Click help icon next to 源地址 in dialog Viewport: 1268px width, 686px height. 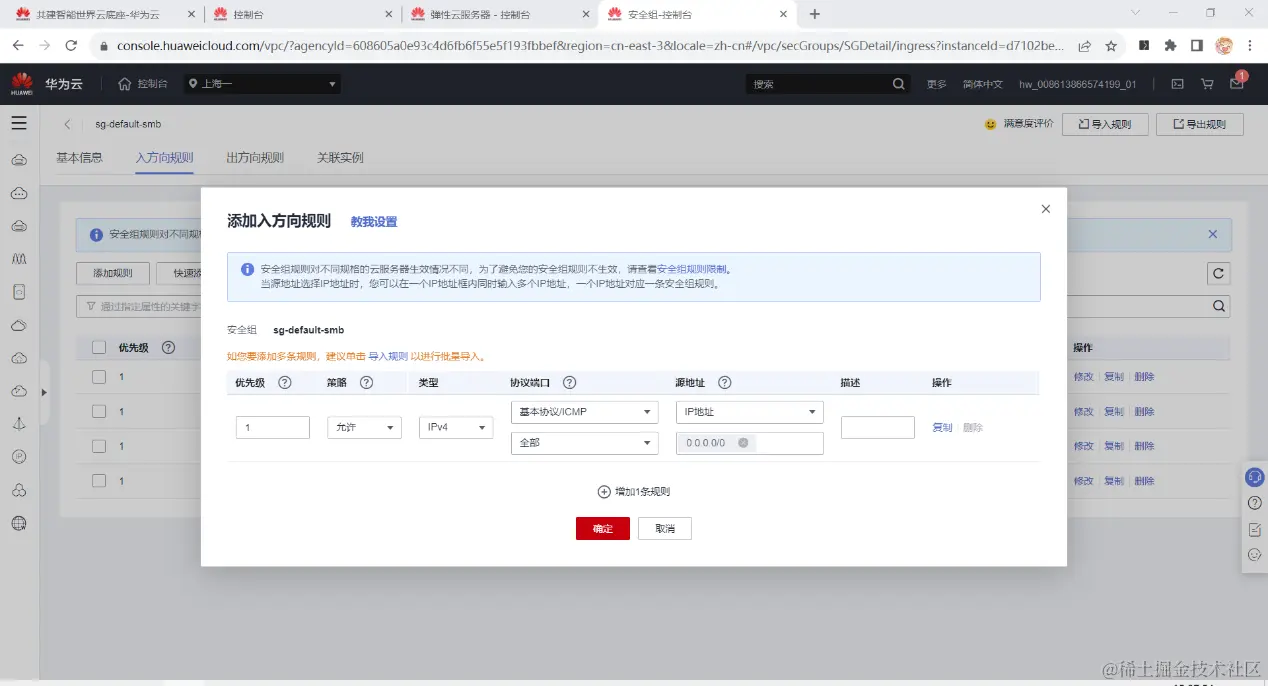(x=725, y=382)
